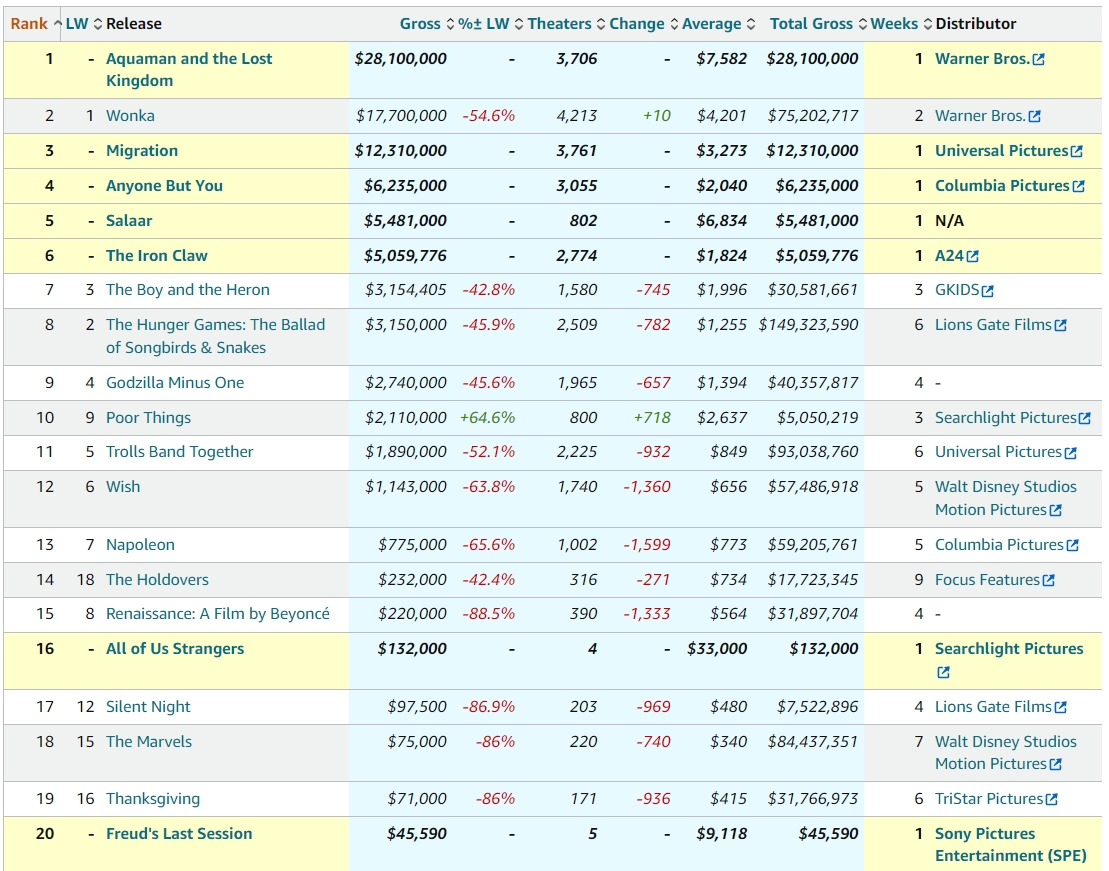The width and height of the screenshot is (1109, 871).
Task: Click external link icon after TriStar Pictures
Action: pyautogui.click(x=1051, y=800)
